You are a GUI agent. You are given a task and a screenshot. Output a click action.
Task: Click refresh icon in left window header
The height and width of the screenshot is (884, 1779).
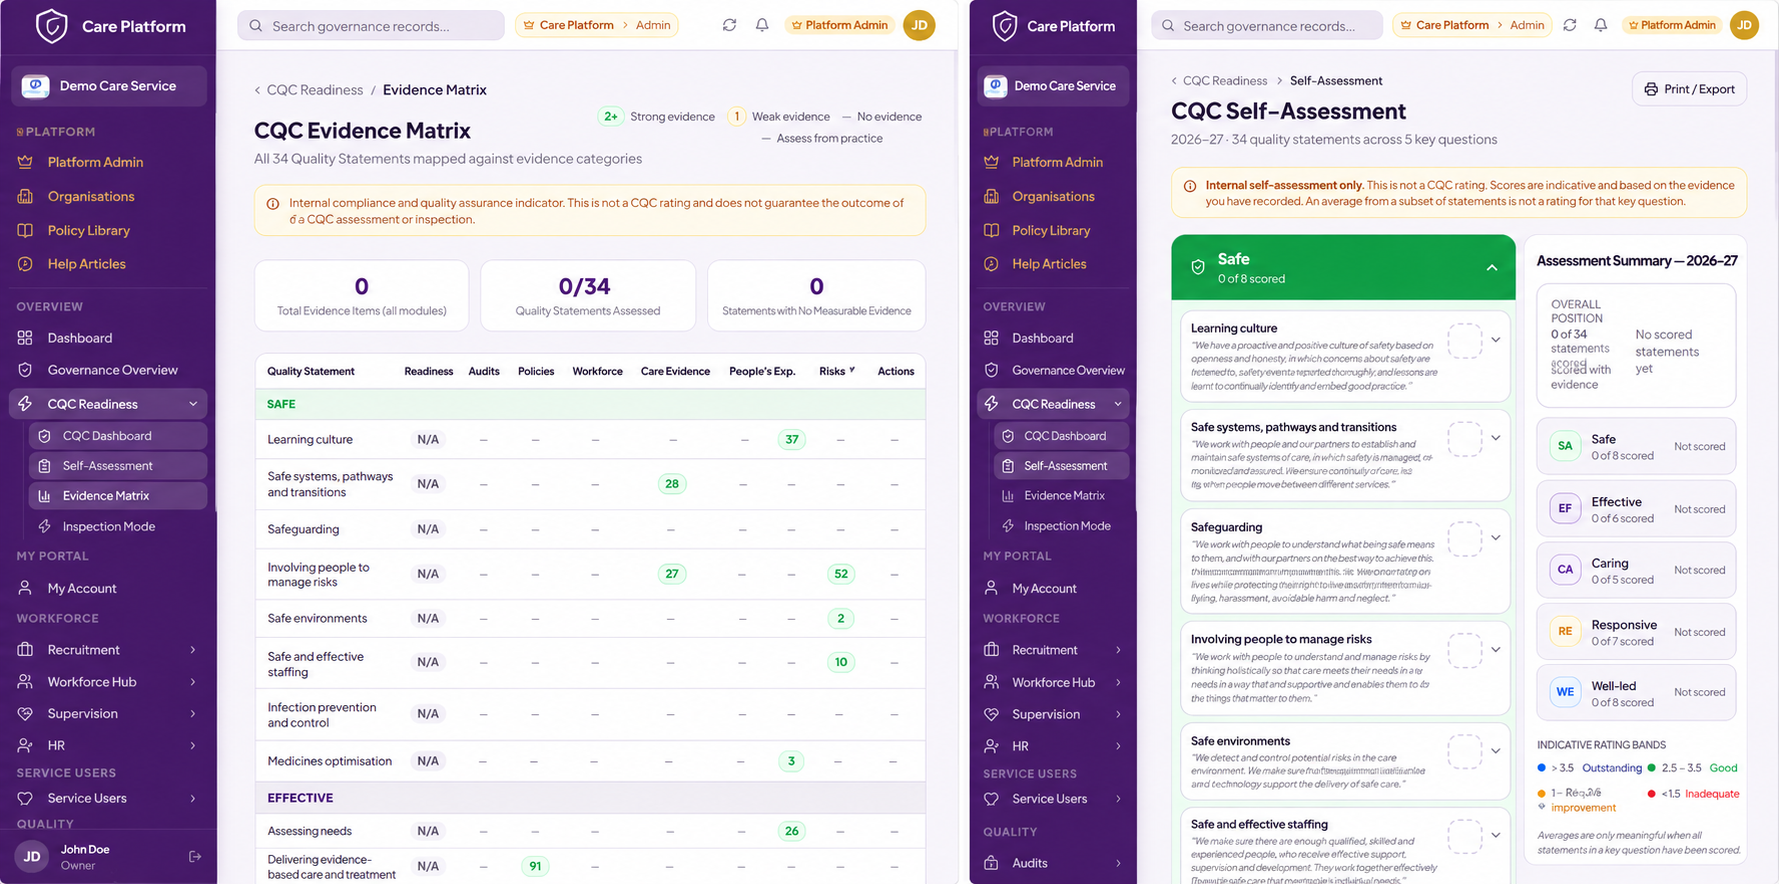click(729, 25)
